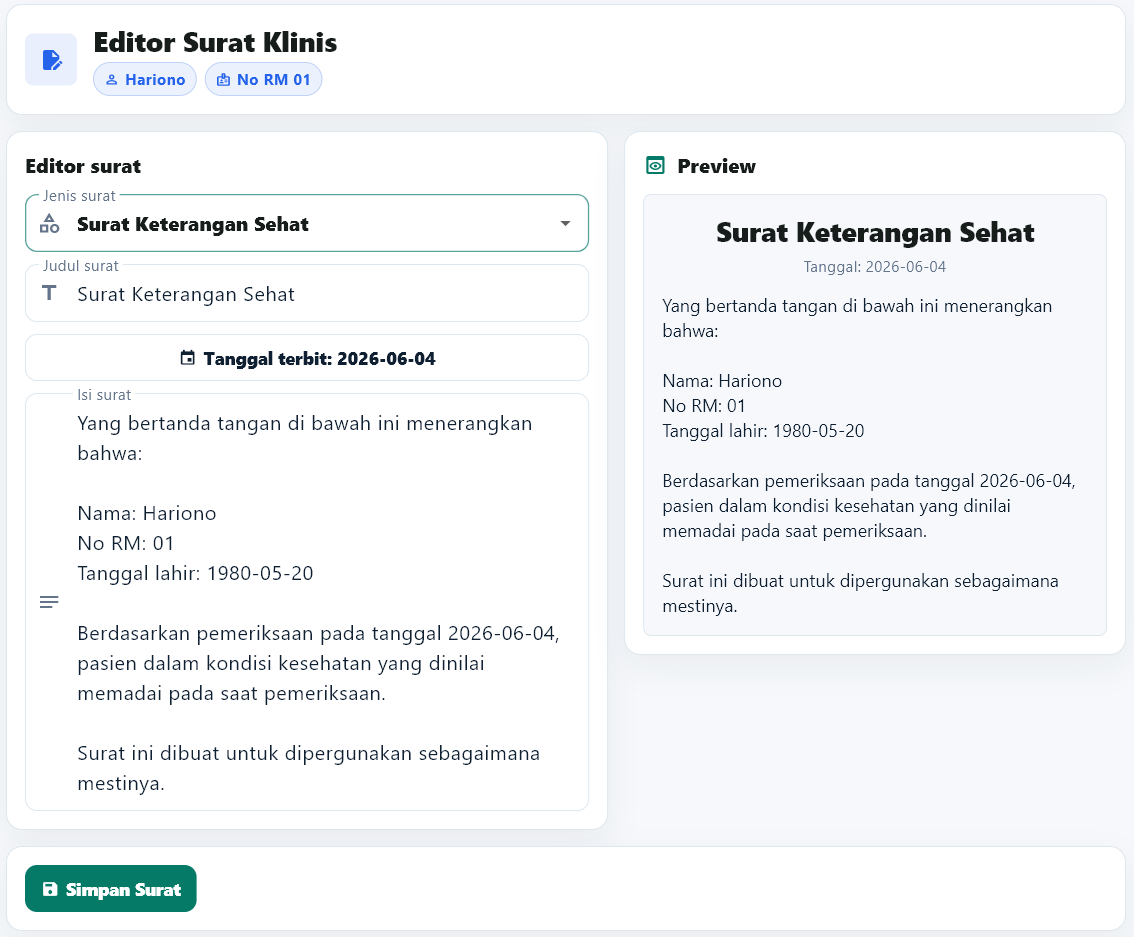This screenshot has width=1134, height=937.
Task: Click the eye preview icon
Action: (655, 166)
